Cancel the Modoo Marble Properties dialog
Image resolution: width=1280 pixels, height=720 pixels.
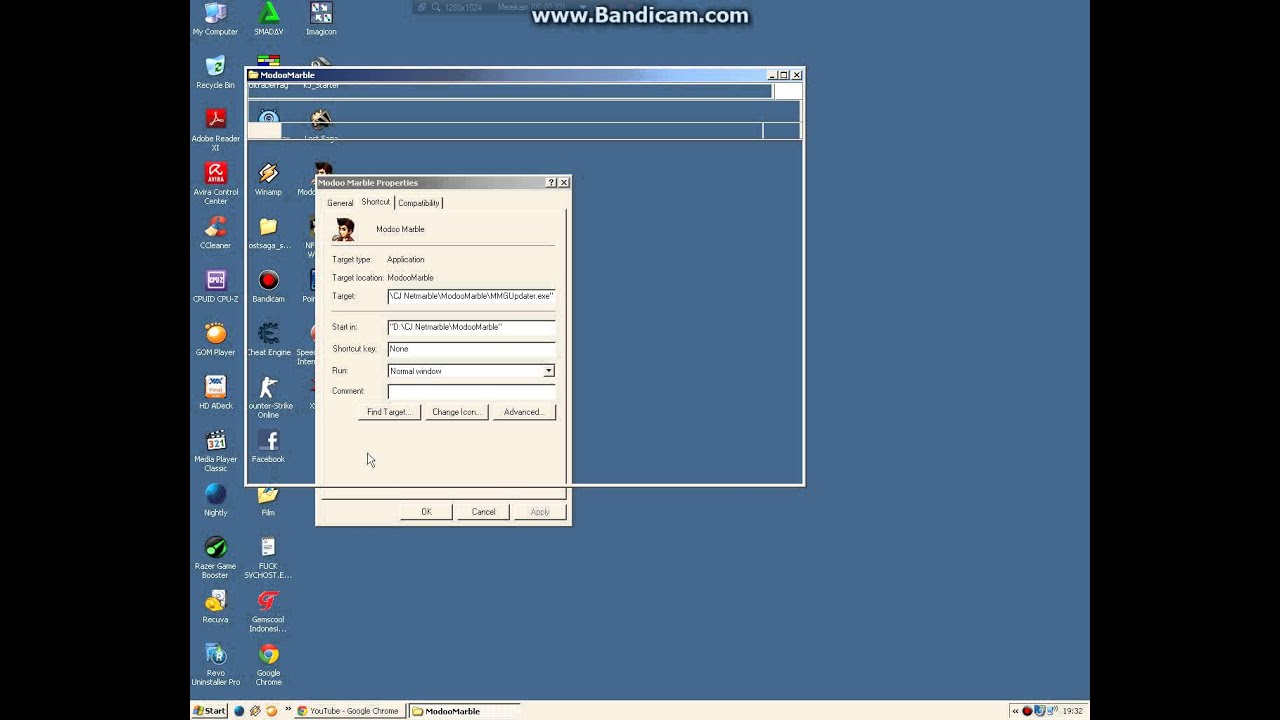click(483, 512)
